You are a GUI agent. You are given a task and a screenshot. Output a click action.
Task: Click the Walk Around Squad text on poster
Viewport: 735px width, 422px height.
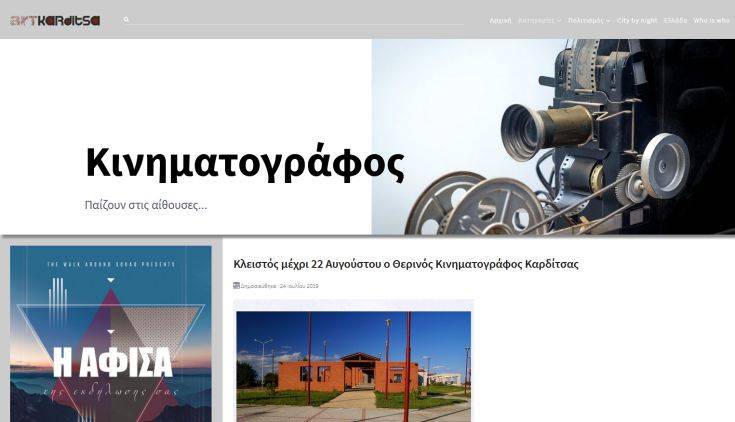click(110, 264)
